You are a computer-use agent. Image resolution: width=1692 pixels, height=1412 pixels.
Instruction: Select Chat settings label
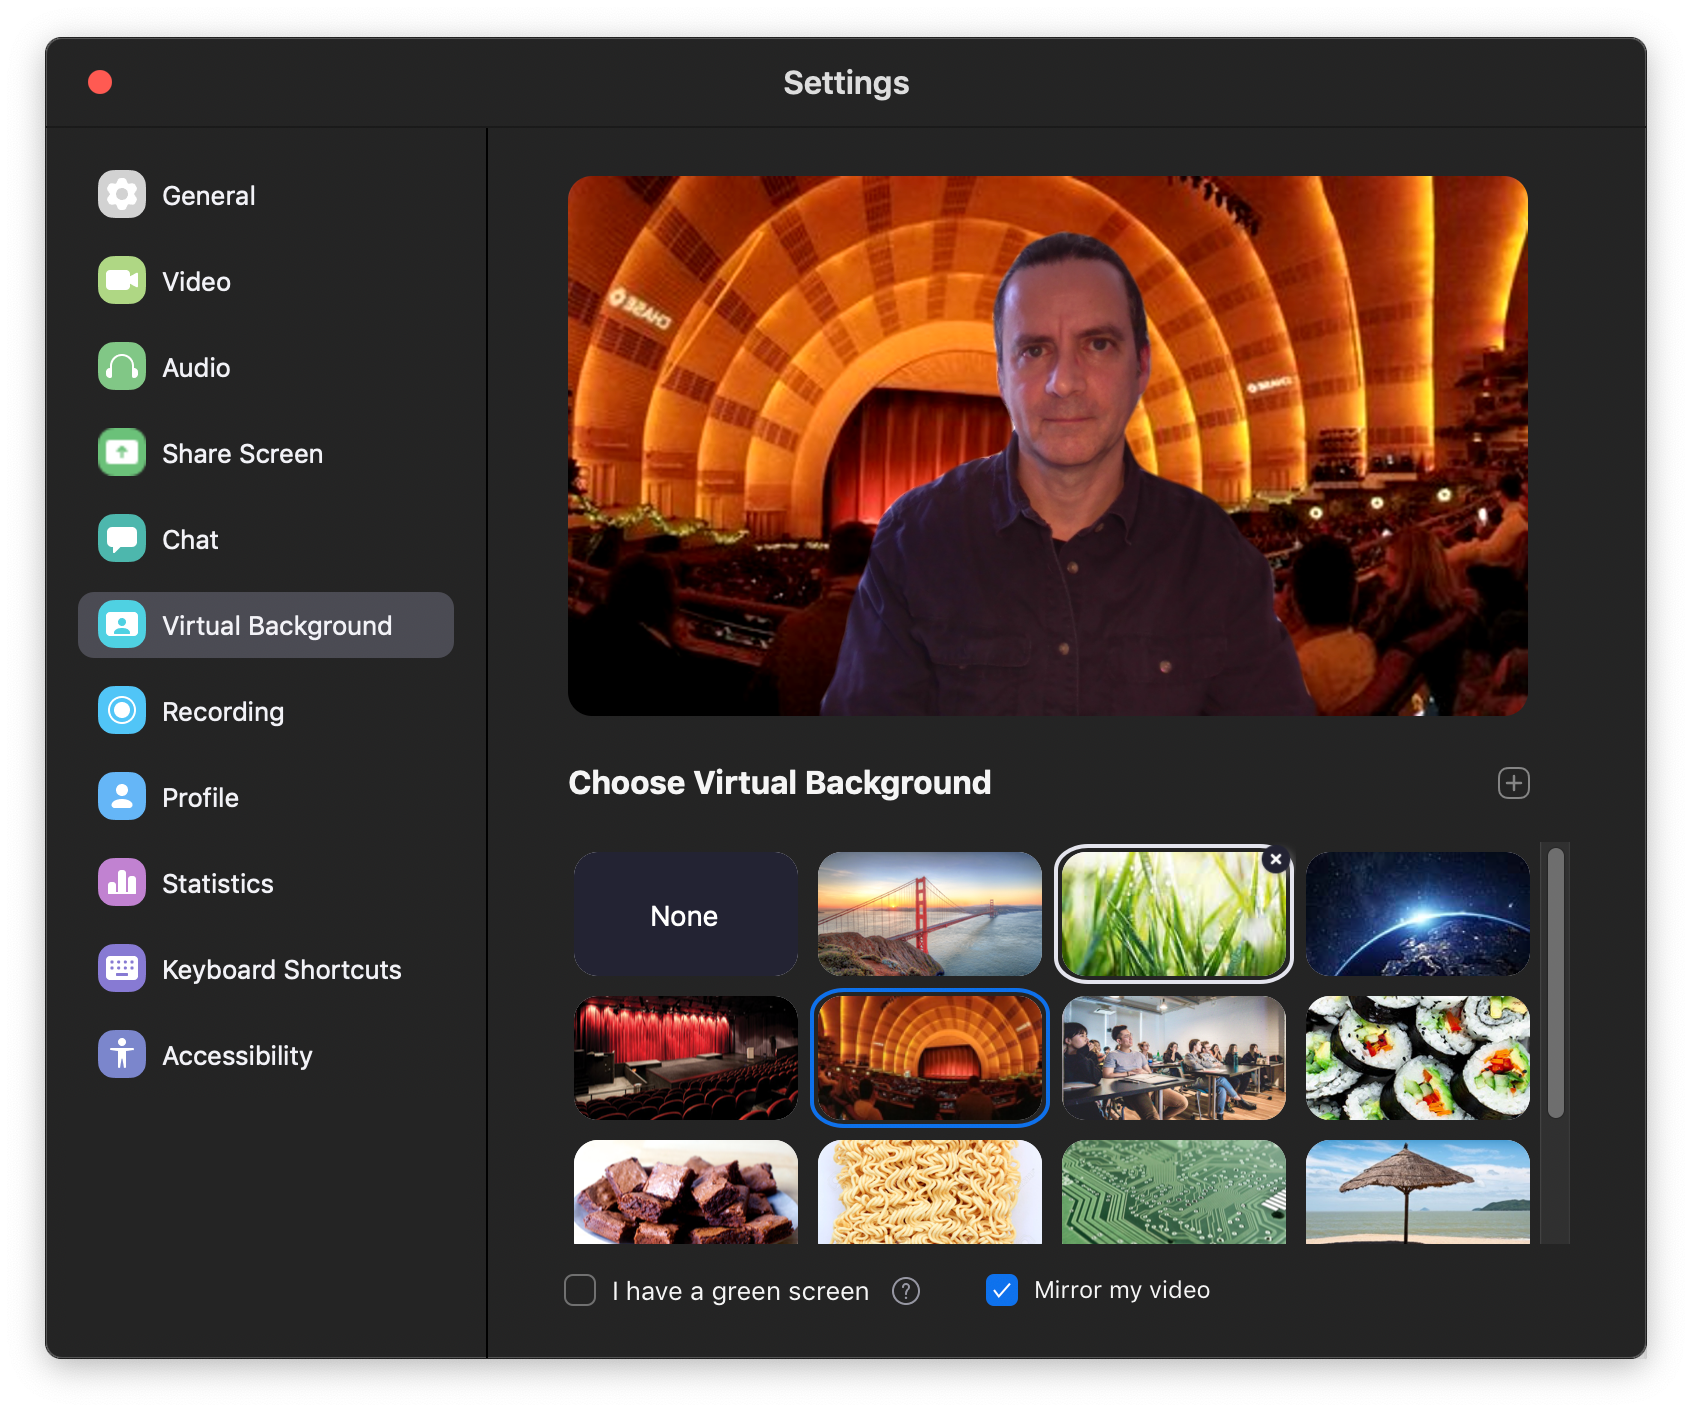pyautogui.click(x=190, y=539)
